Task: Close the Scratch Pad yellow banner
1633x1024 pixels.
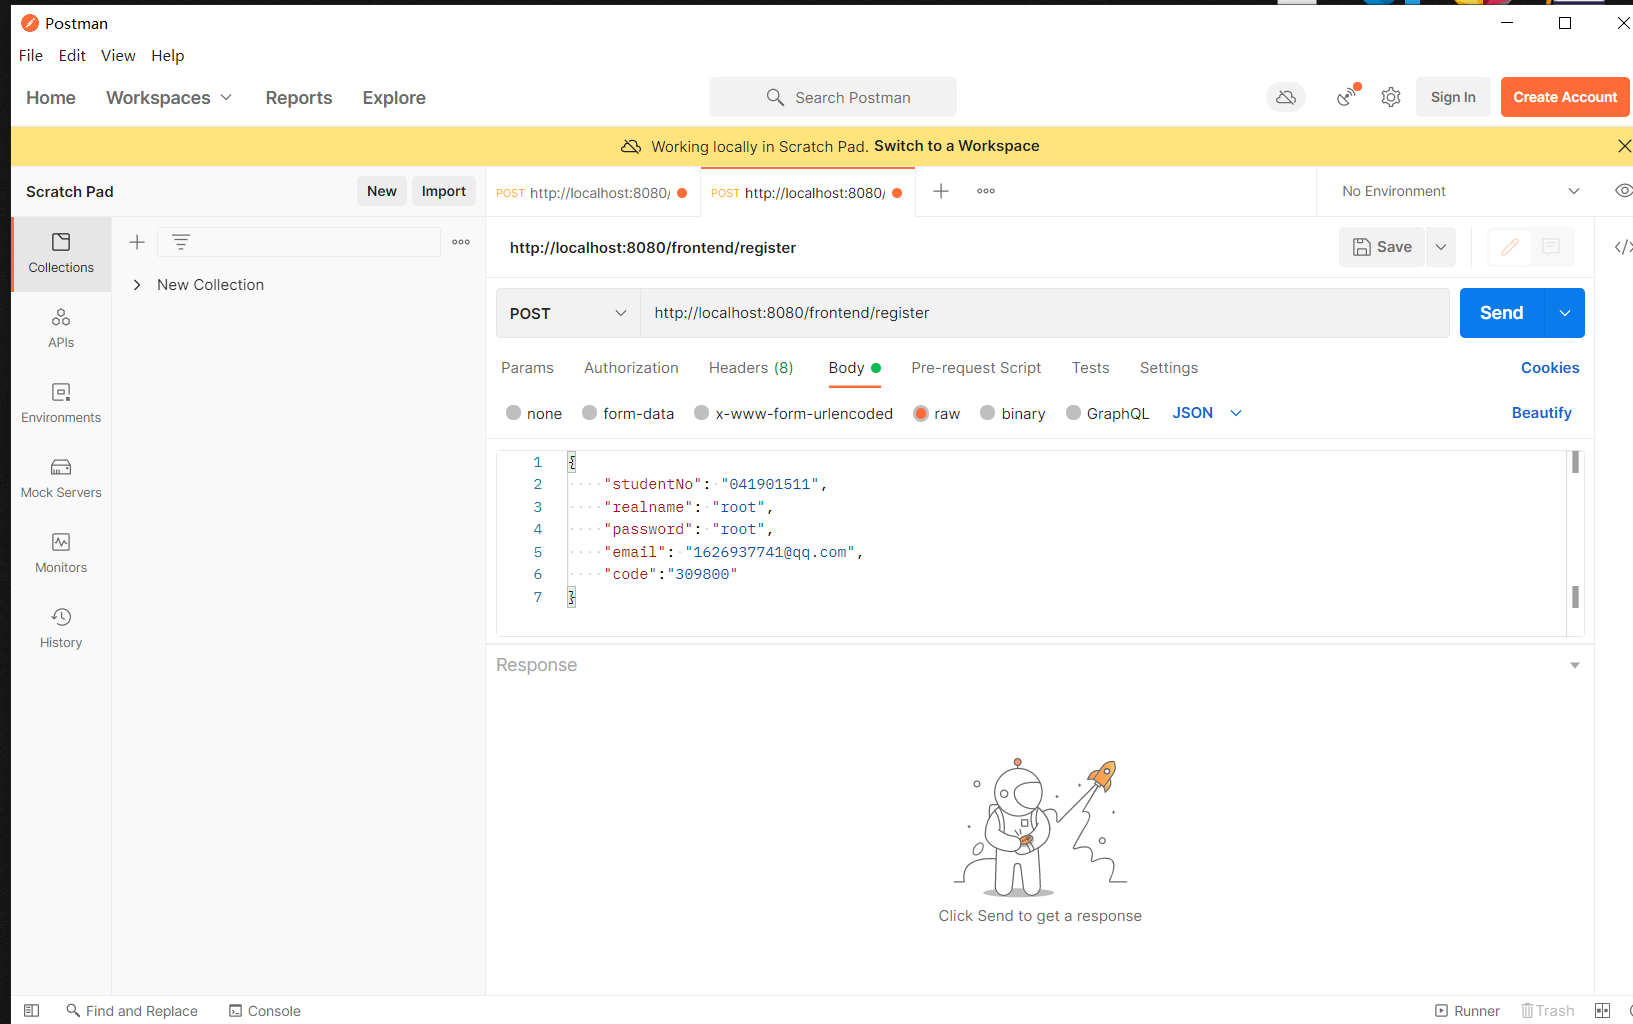Action: pos(1624,146)
